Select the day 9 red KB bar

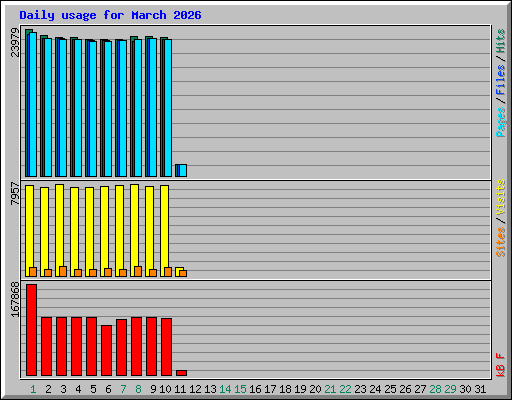pyautogui.click(x=152, y=346)
